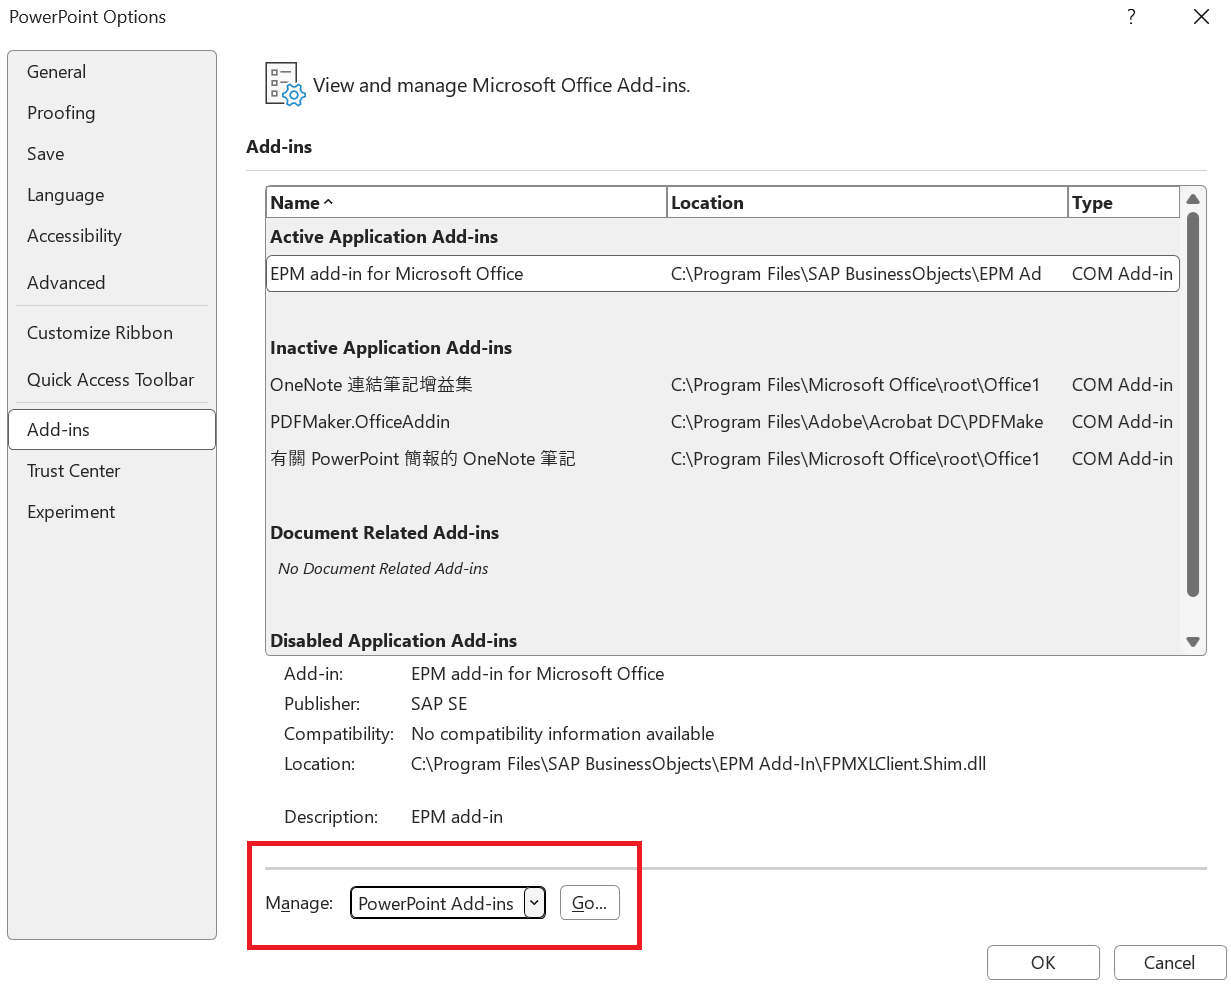Select 有關 PowerPoint 簡報的 OneNote 筆記 row
Viewport: 1231px width, 987px height.
click(x=722, y=459)
